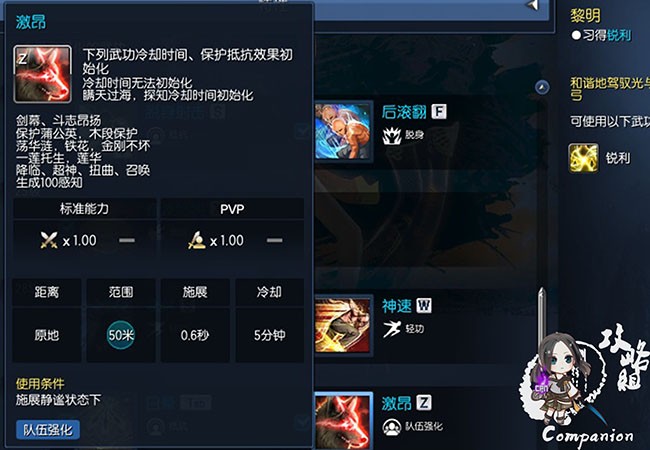This screenshot has width=650, height=450.
Task: Click the 脱身 escape type icon
Action: pos(392,135)
